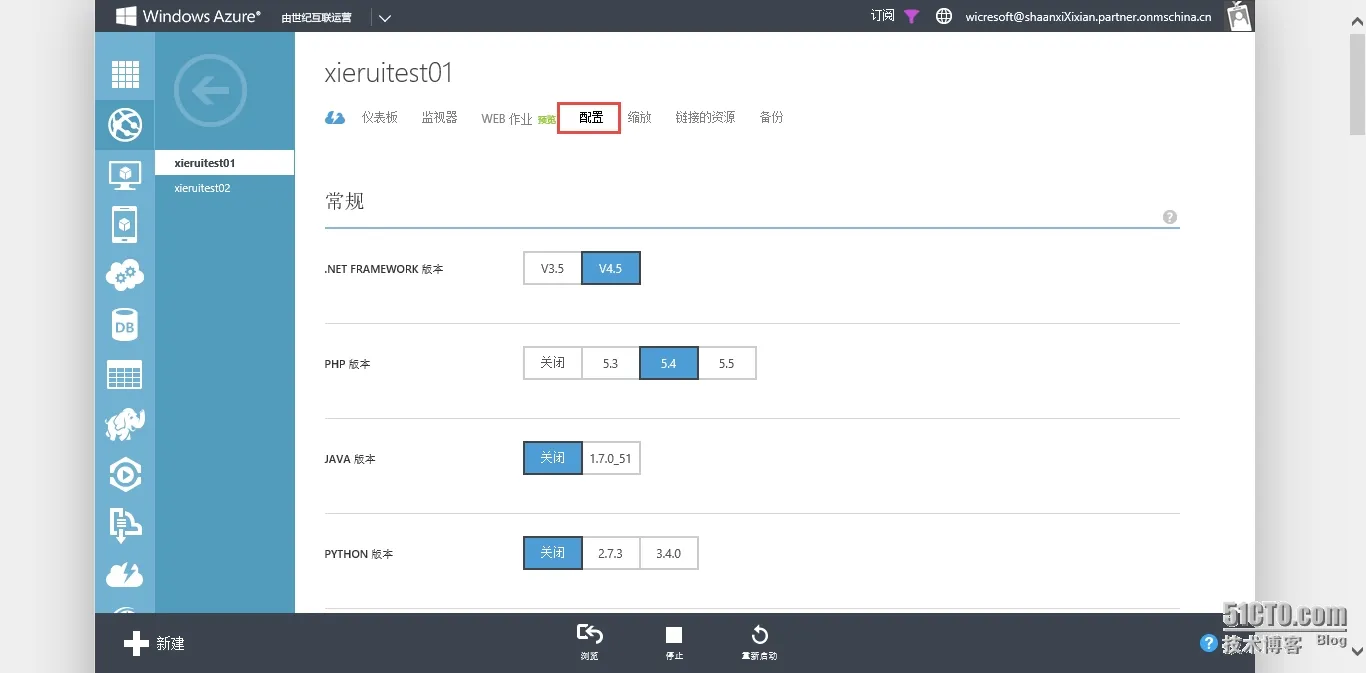Select .NET Framework V3.5
Screen dimensions: 1366x673
(x=553, y=268)
